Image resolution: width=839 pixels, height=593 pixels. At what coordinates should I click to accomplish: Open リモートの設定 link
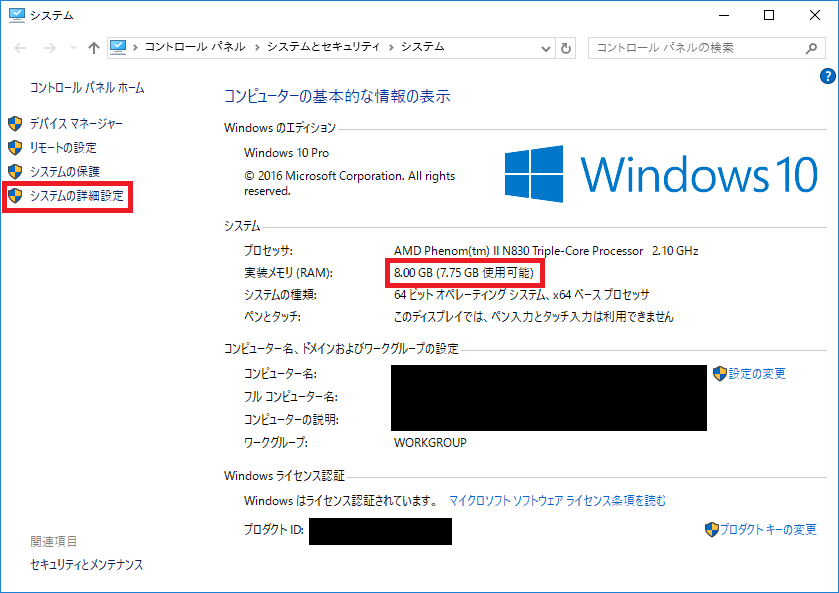pos(63,148)
